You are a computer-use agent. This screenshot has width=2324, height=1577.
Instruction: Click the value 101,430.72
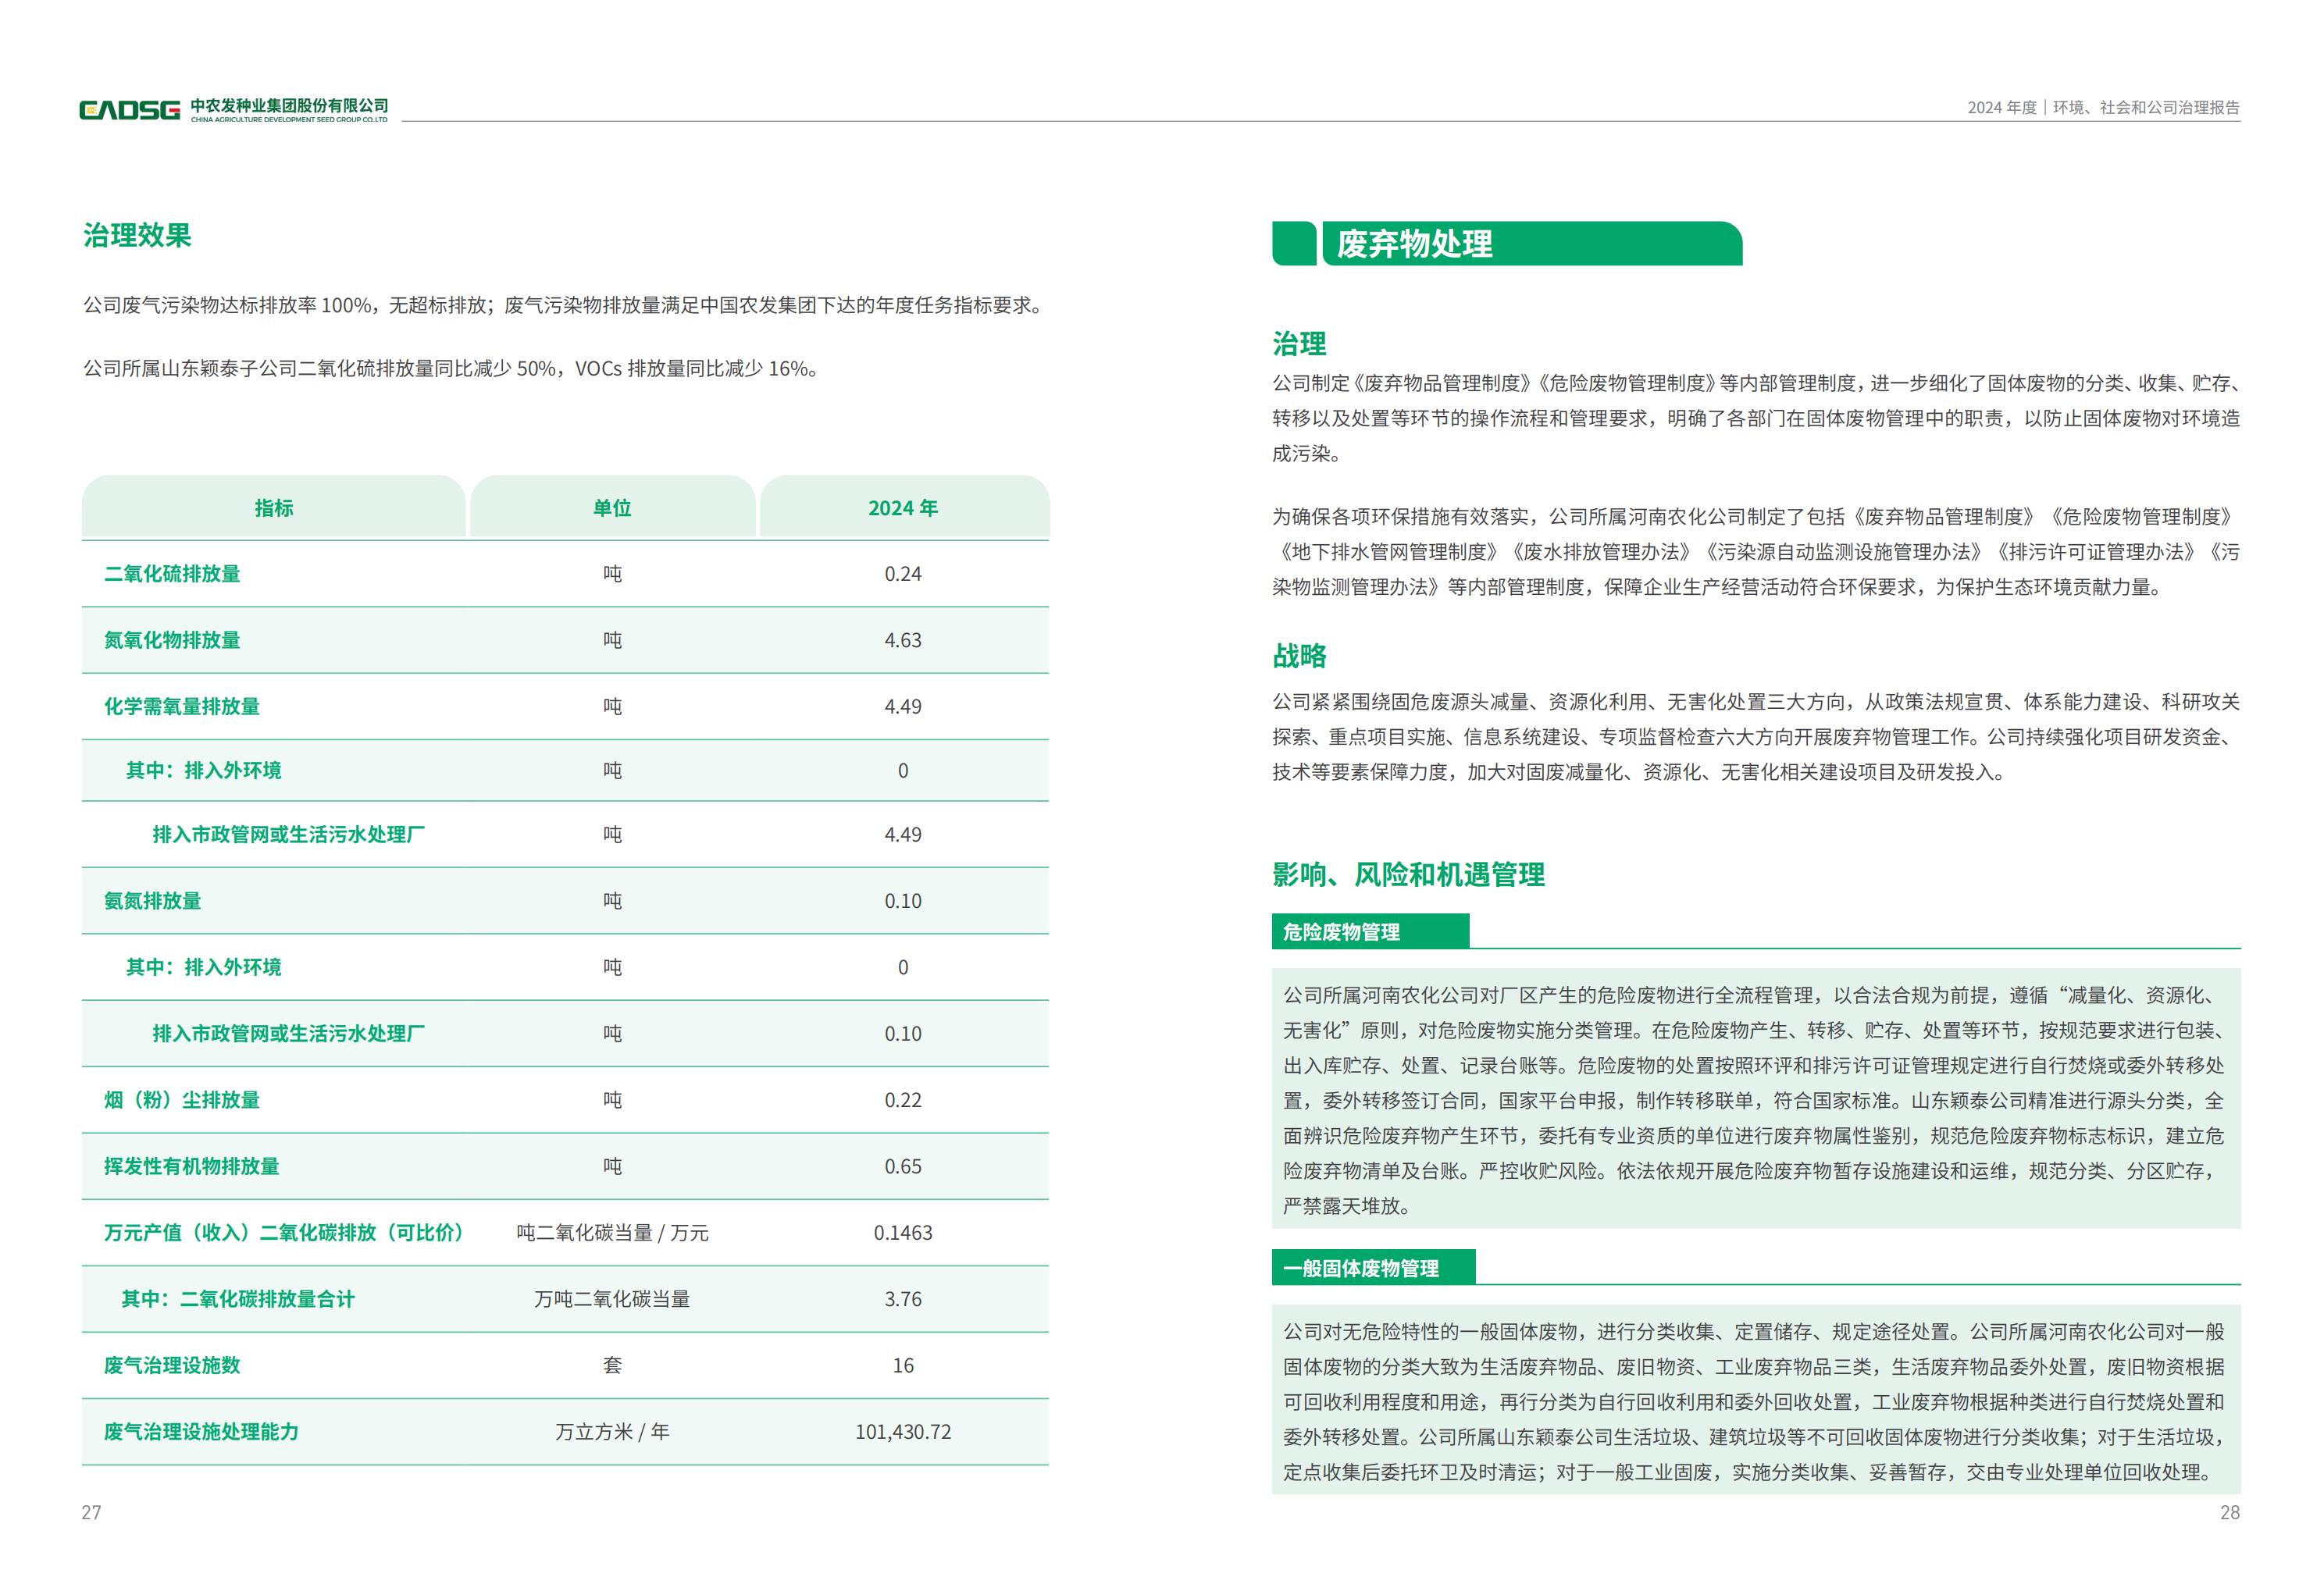(903, 1432)
